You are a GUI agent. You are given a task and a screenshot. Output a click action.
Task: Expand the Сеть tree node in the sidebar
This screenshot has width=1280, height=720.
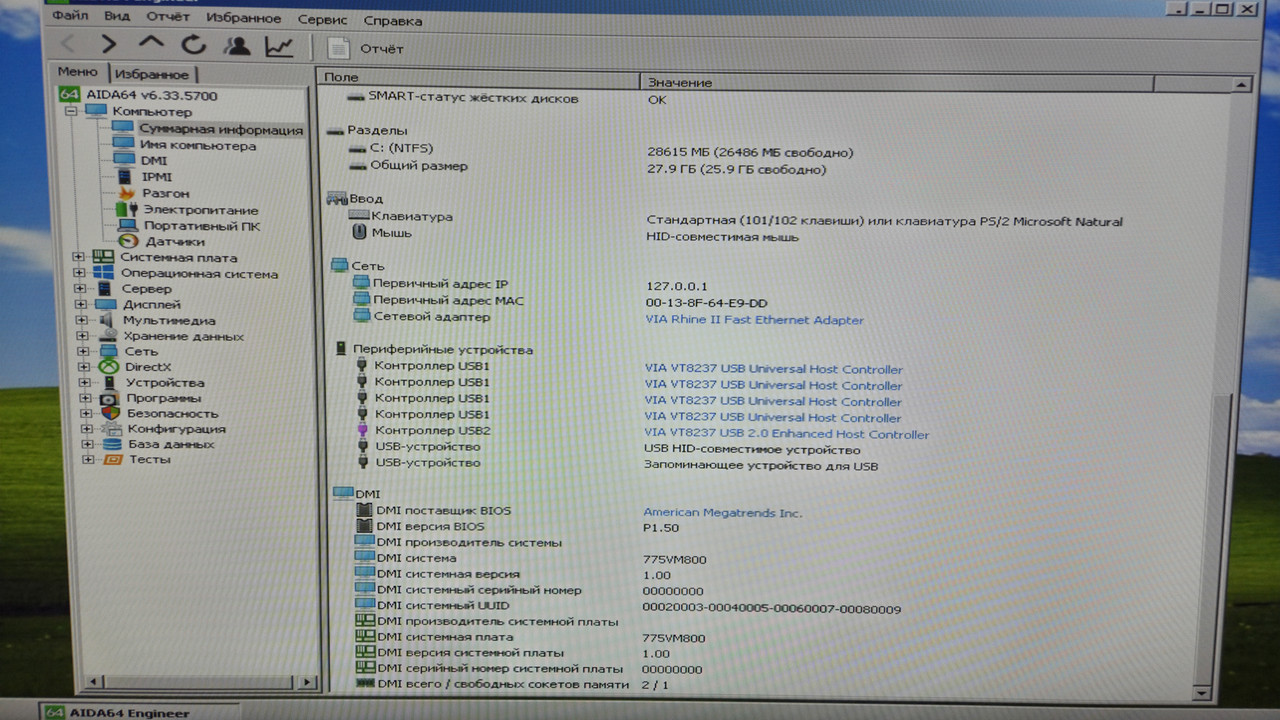(x=82, y=352)
